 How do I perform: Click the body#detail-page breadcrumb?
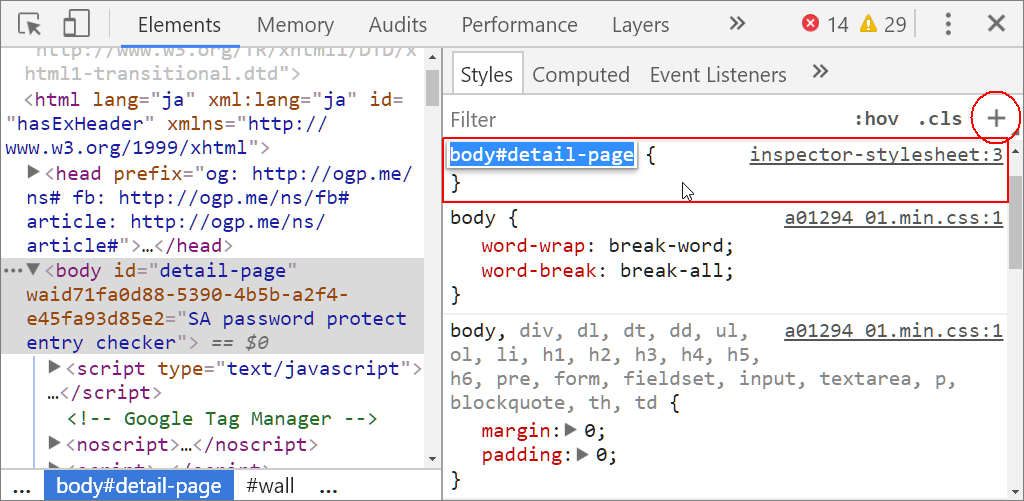tap(138, 486)
